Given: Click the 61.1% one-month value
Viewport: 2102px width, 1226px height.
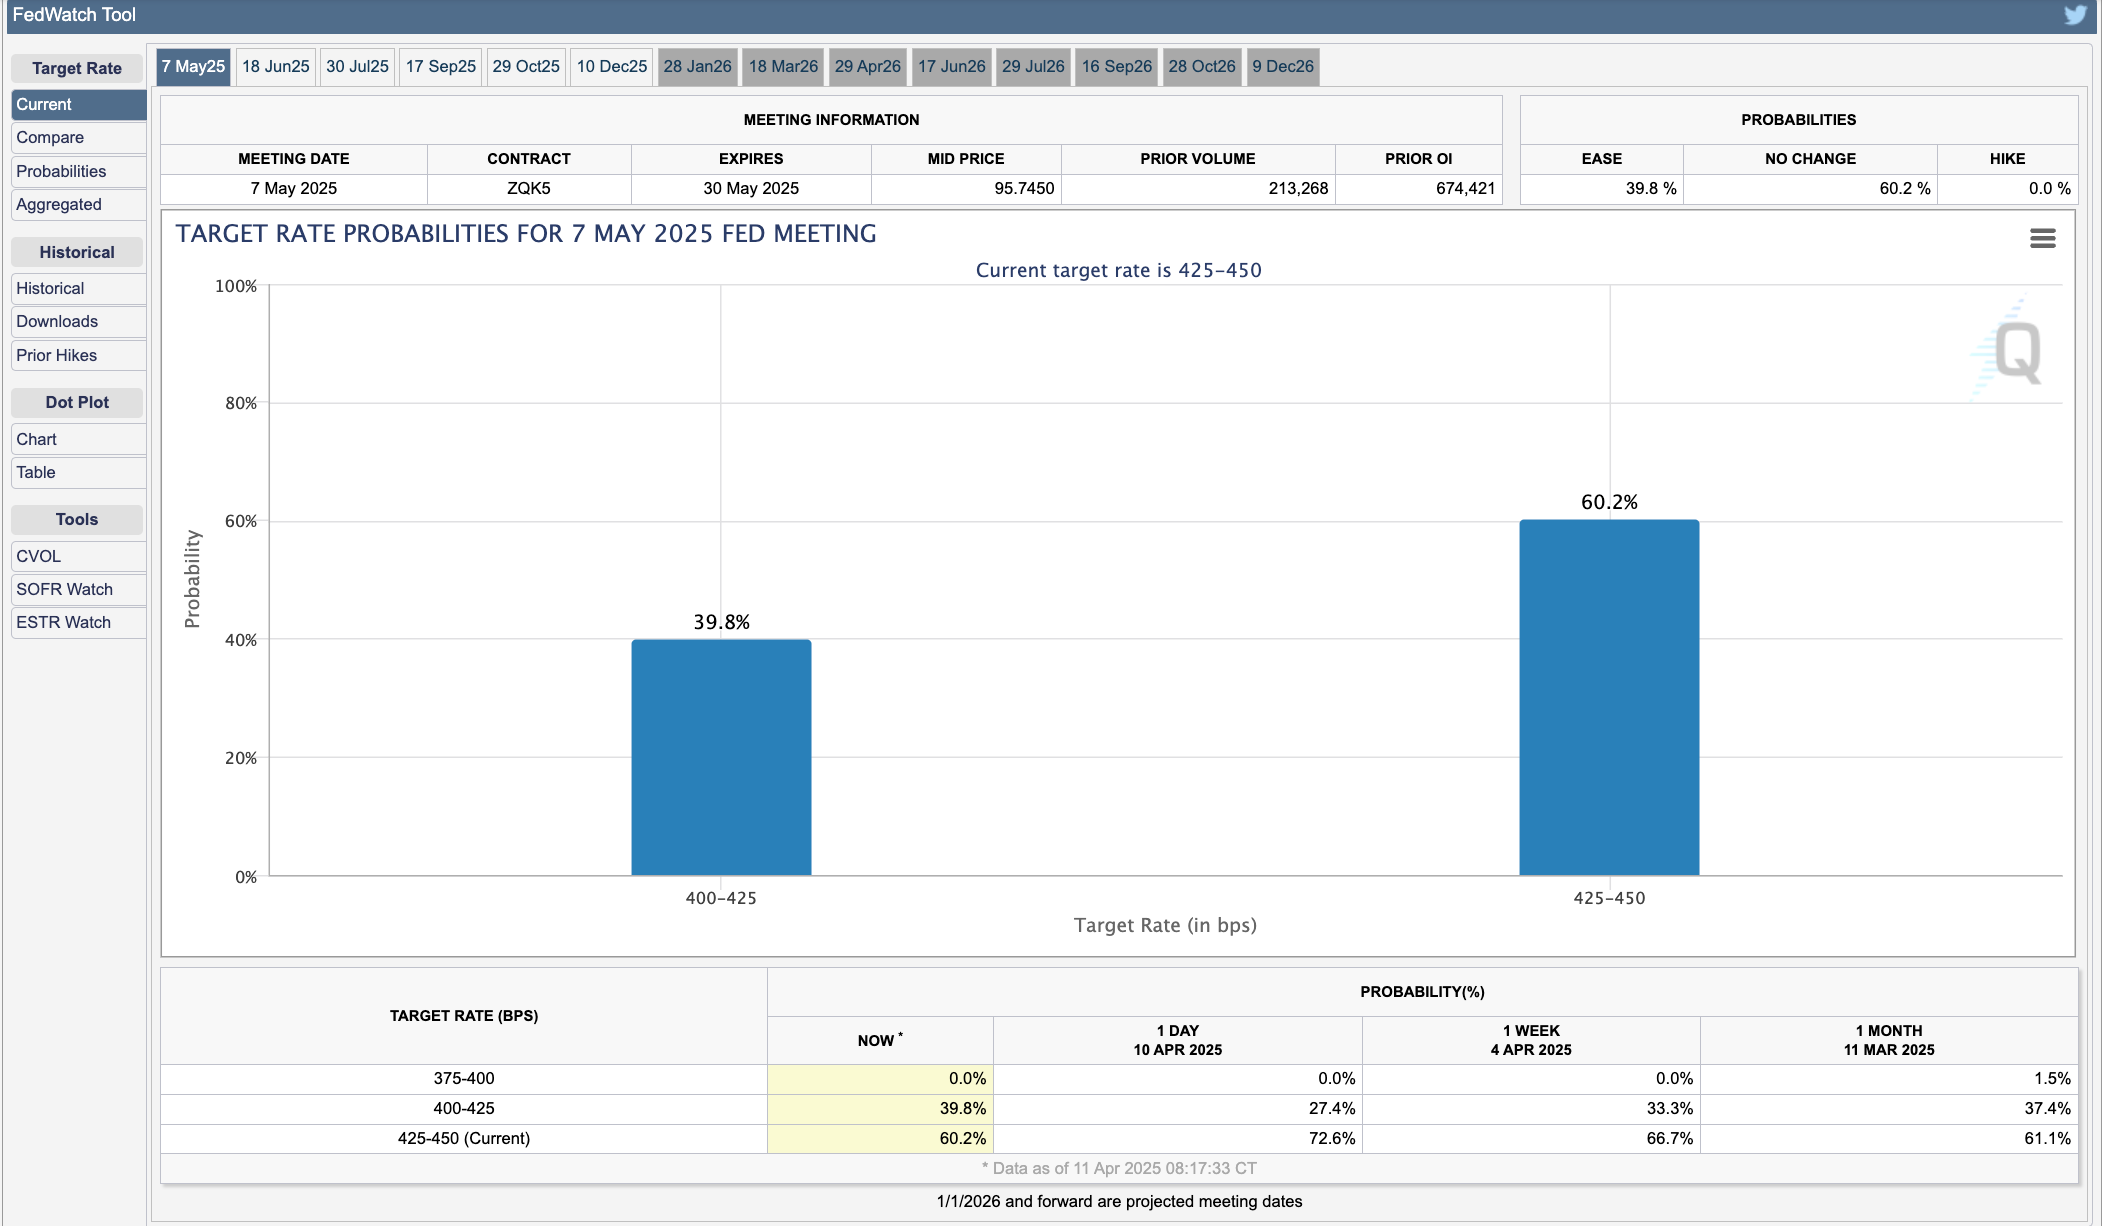Looking at the screenshot, I should [2048, 1139].
